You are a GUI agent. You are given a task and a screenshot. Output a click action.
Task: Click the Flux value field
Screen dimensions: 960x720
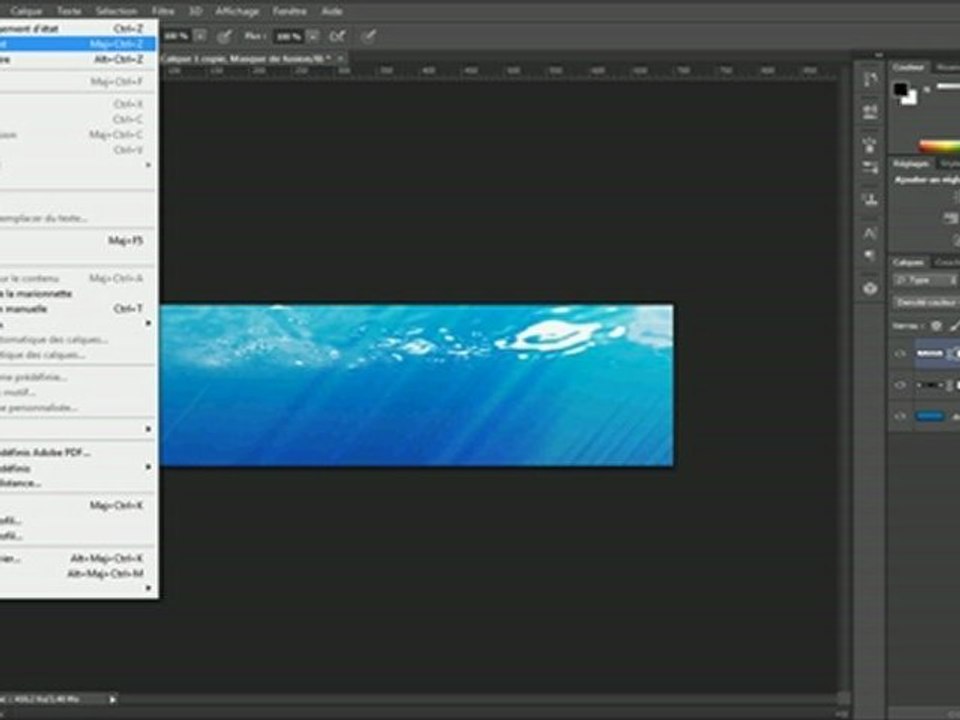[x=289, y=36]
